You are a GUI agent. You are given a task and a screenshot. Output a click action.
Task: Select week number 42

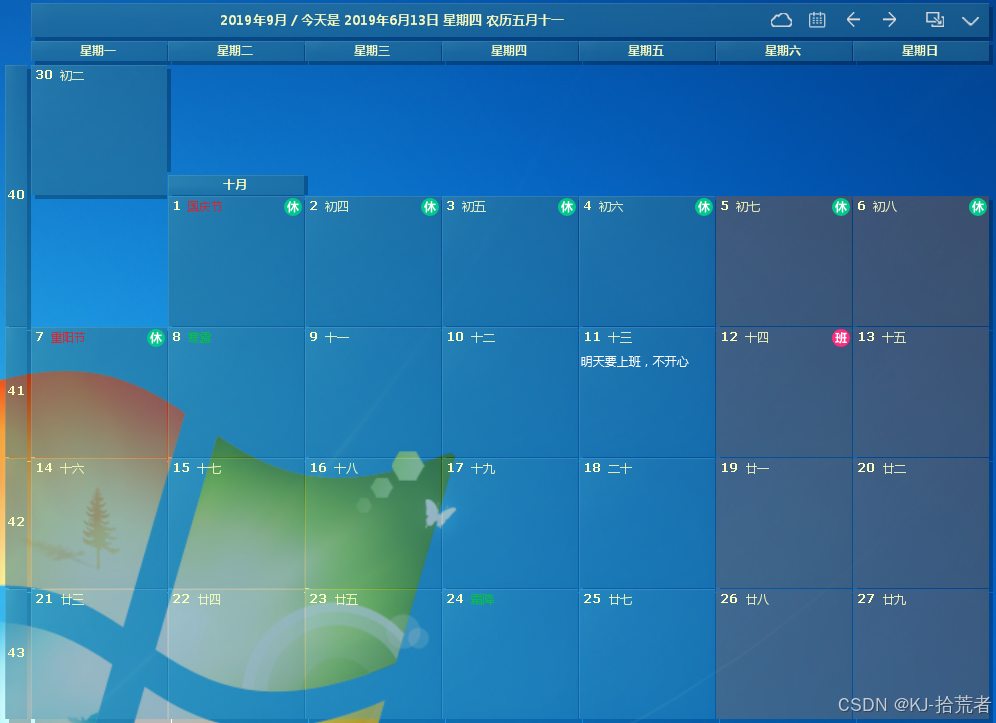17,522
